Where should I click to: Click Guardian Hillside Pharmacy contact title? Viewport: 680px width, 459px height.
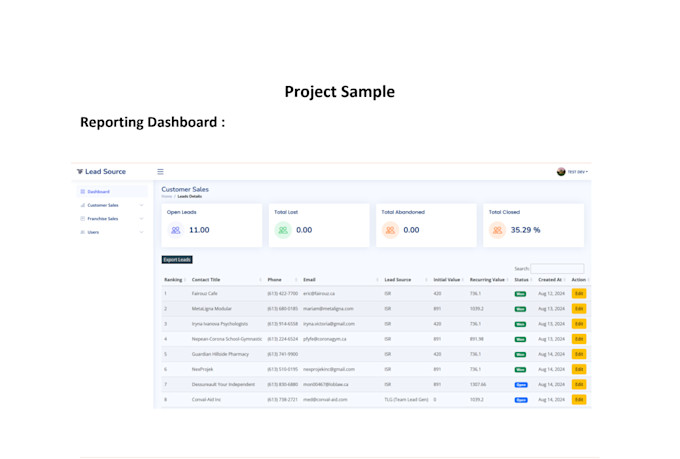tap(220, 354)
